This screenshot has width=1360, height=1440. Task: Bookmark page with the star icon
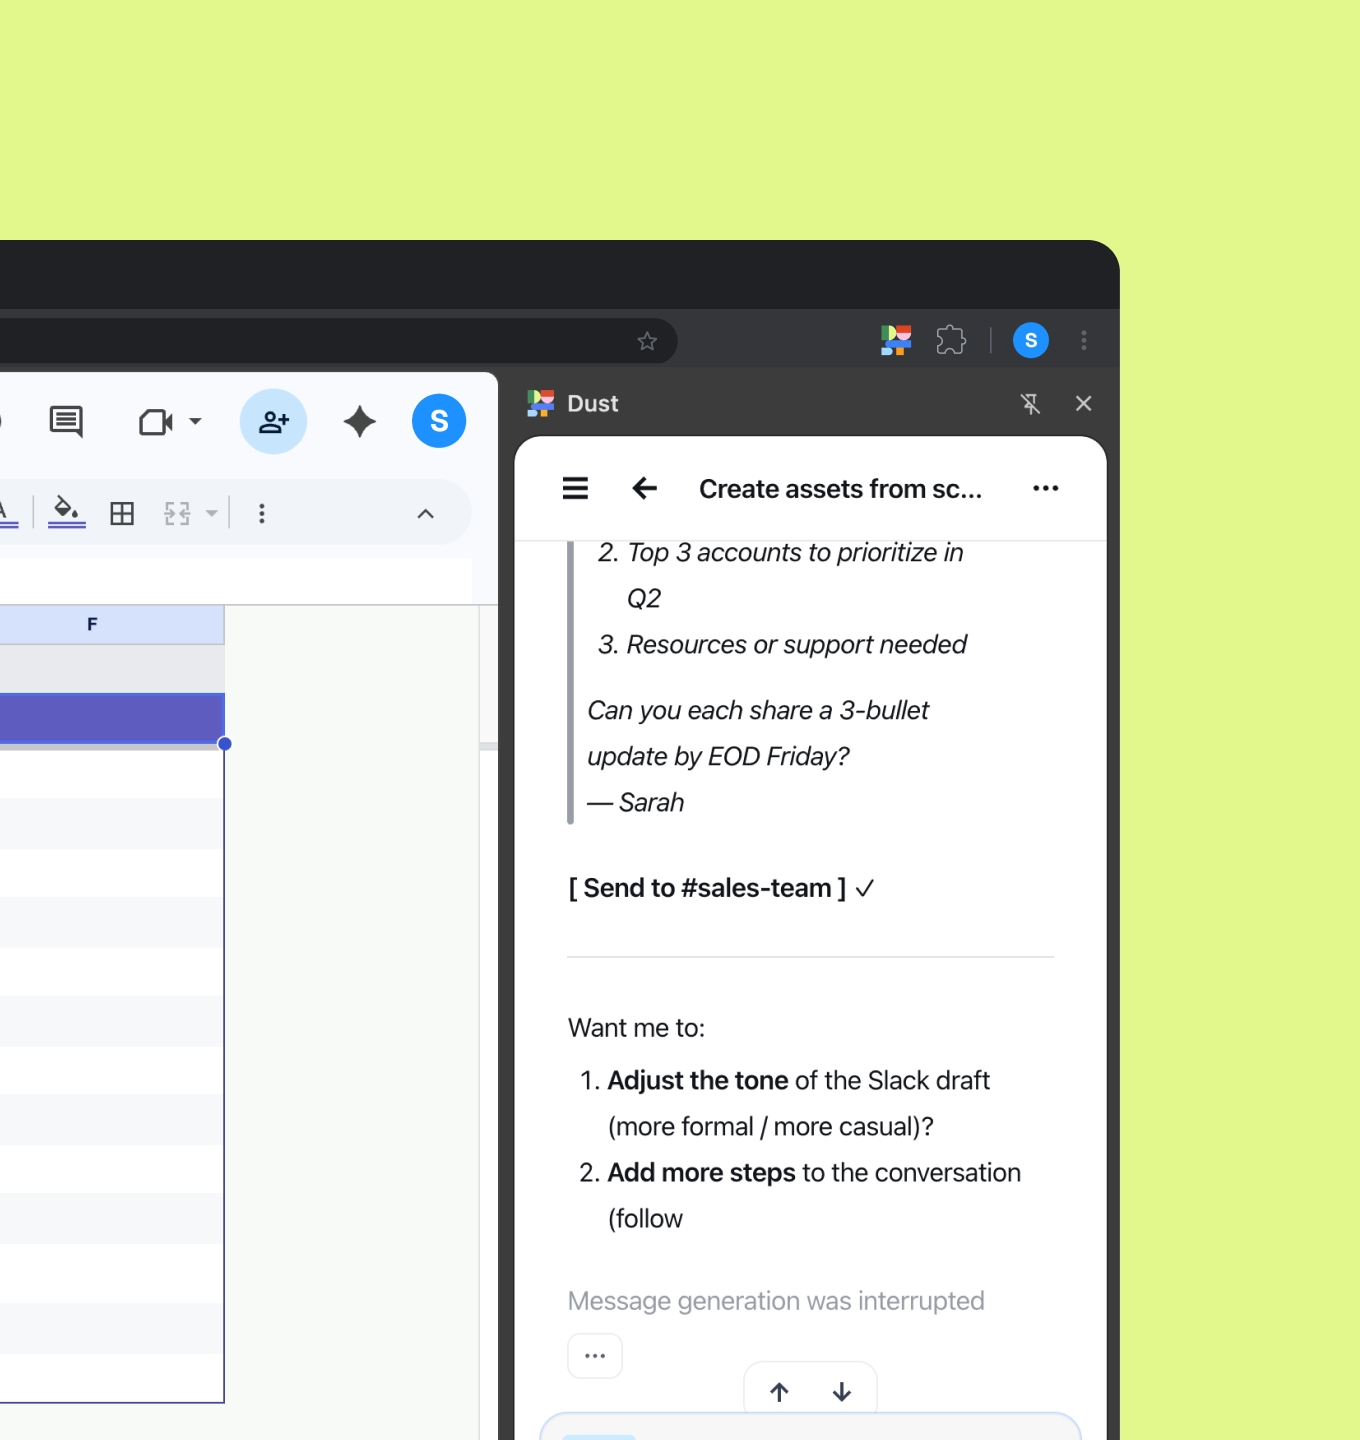point(647,341)
